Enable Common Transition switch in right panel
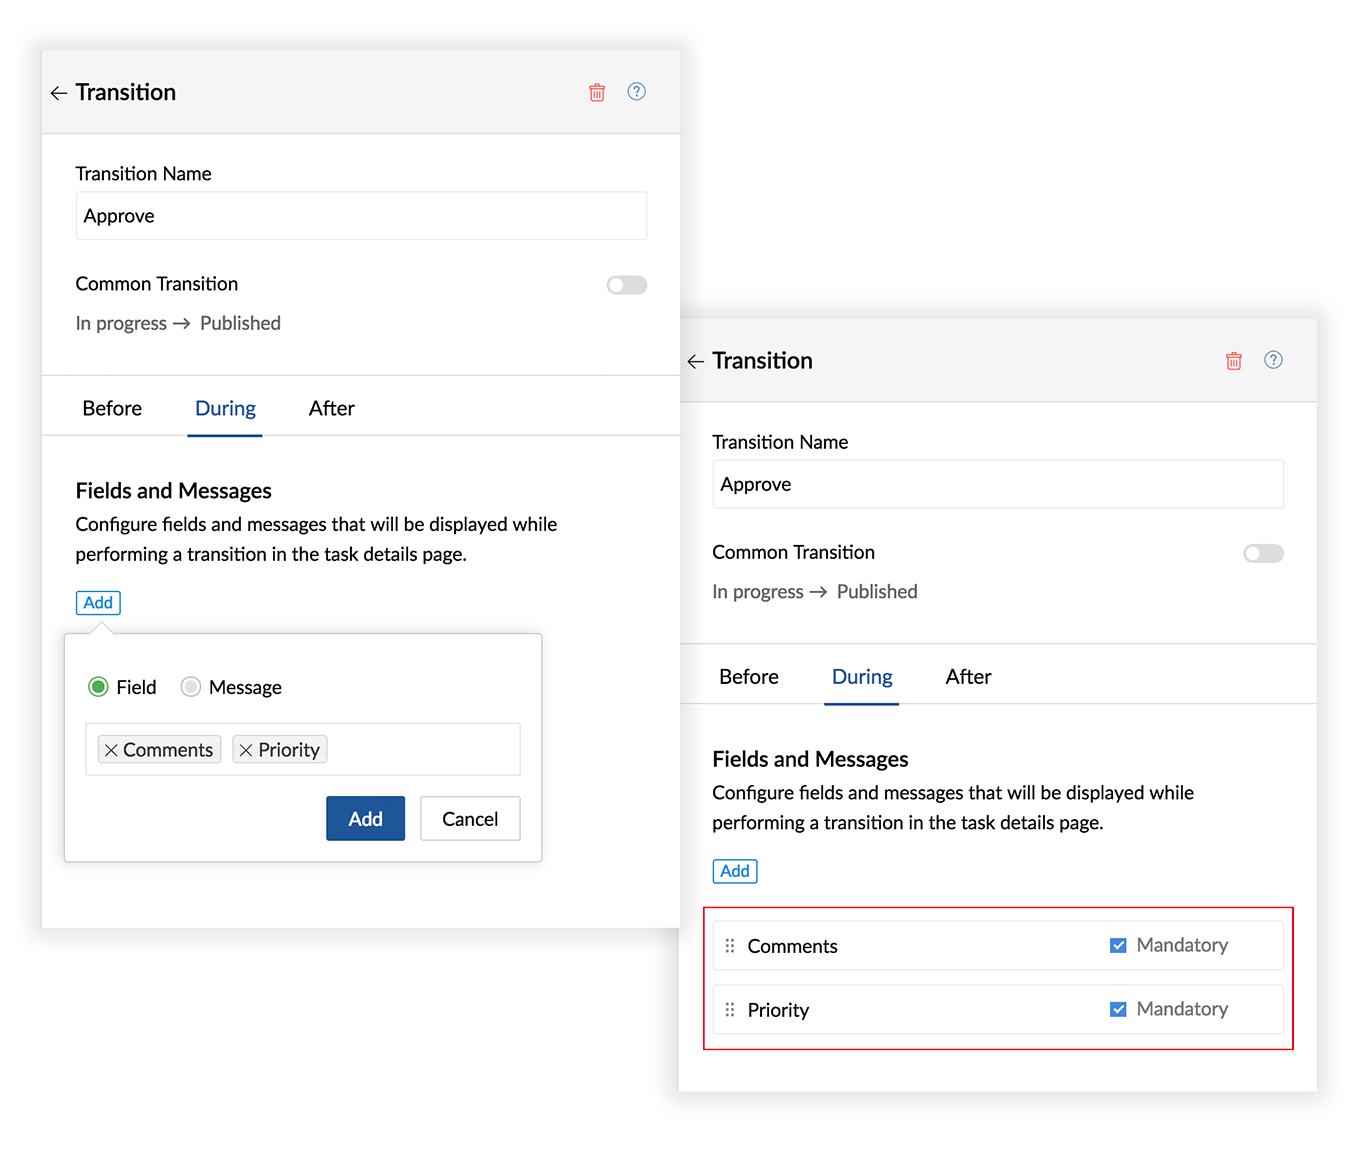Screen dimensions: 1361x1151 [1263, 554]
